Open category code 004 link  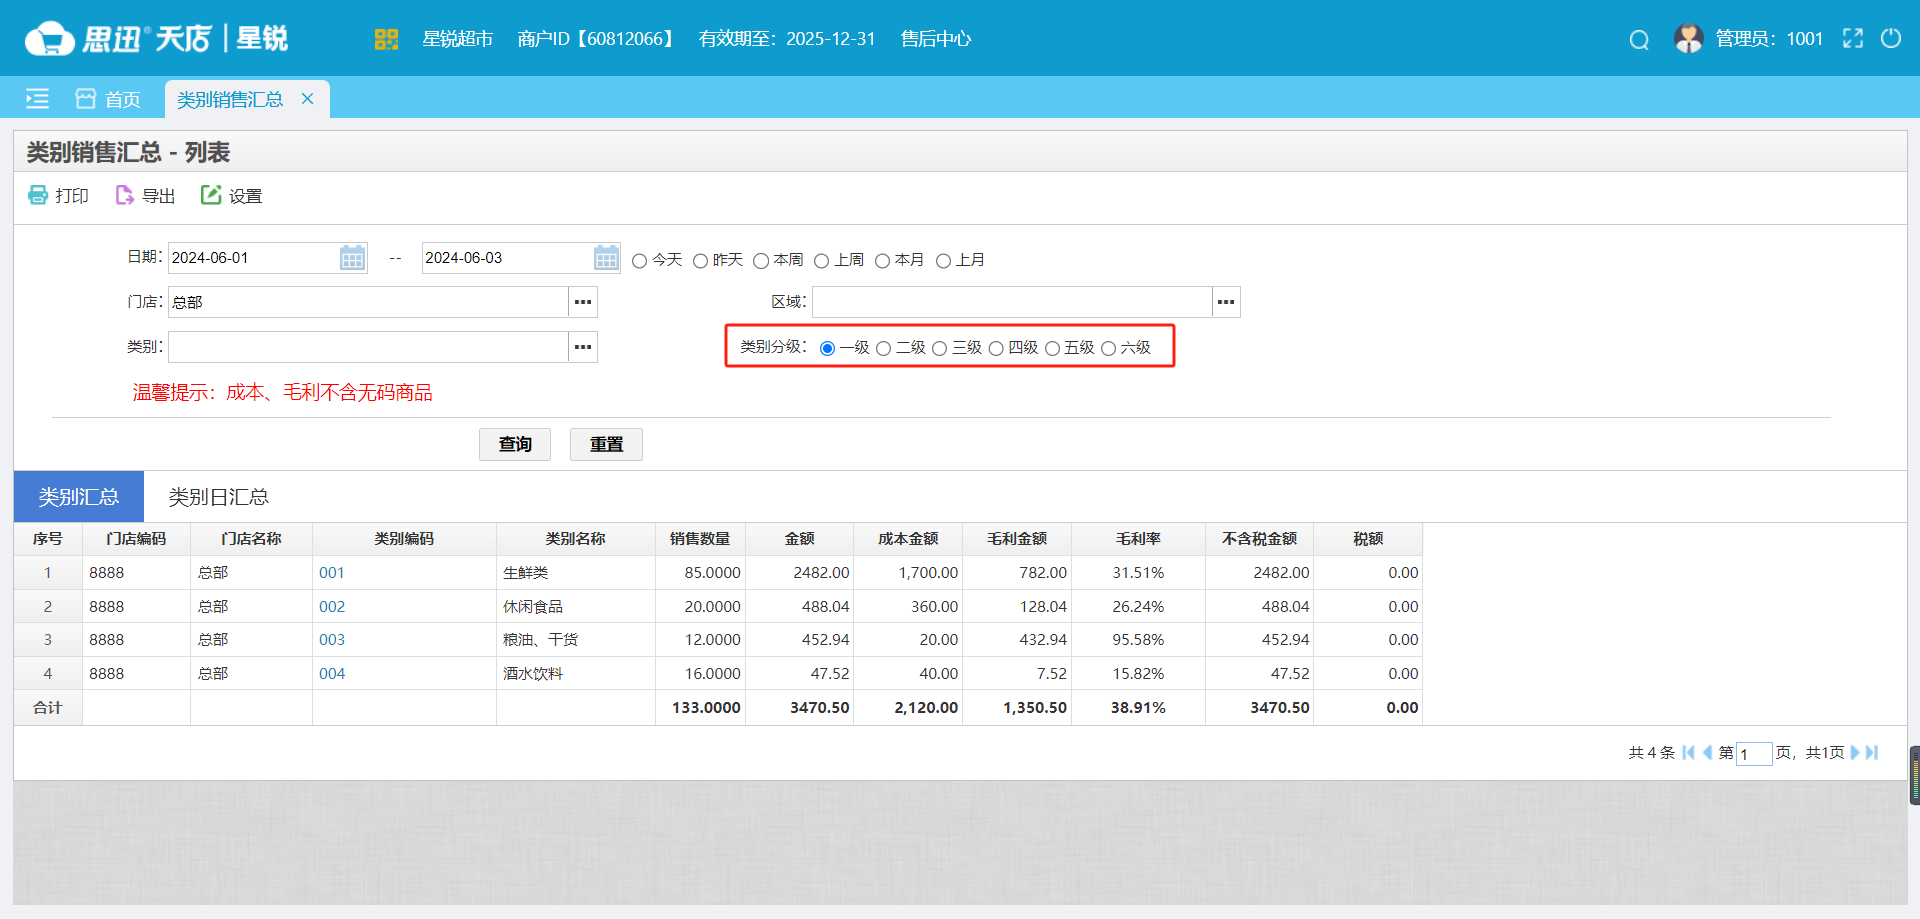pyautogui.click(x=332, y=674)
